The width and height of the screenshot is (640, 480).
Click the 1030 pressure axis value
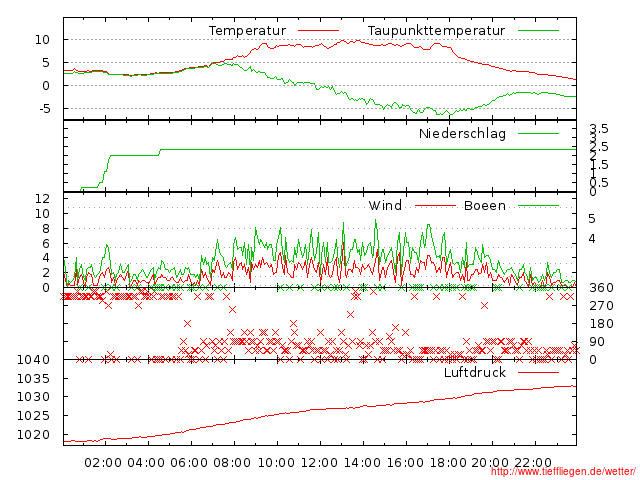coord(33,397)
